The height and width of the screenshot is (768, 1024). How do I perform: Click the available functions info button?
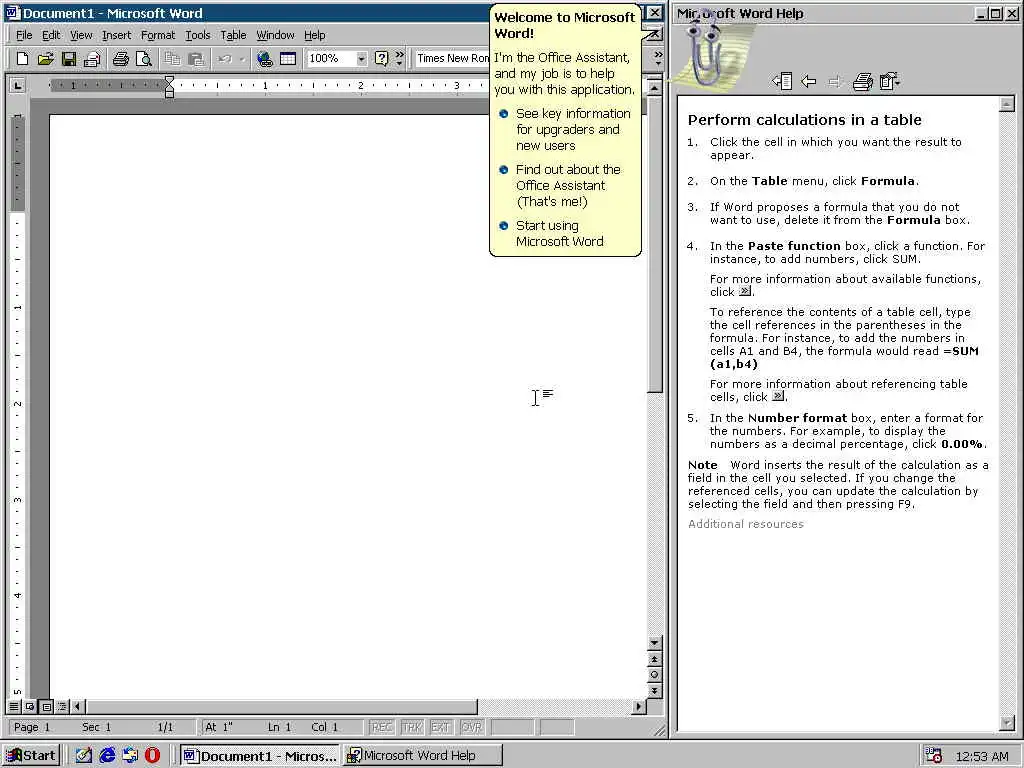(x=745, y=291)
